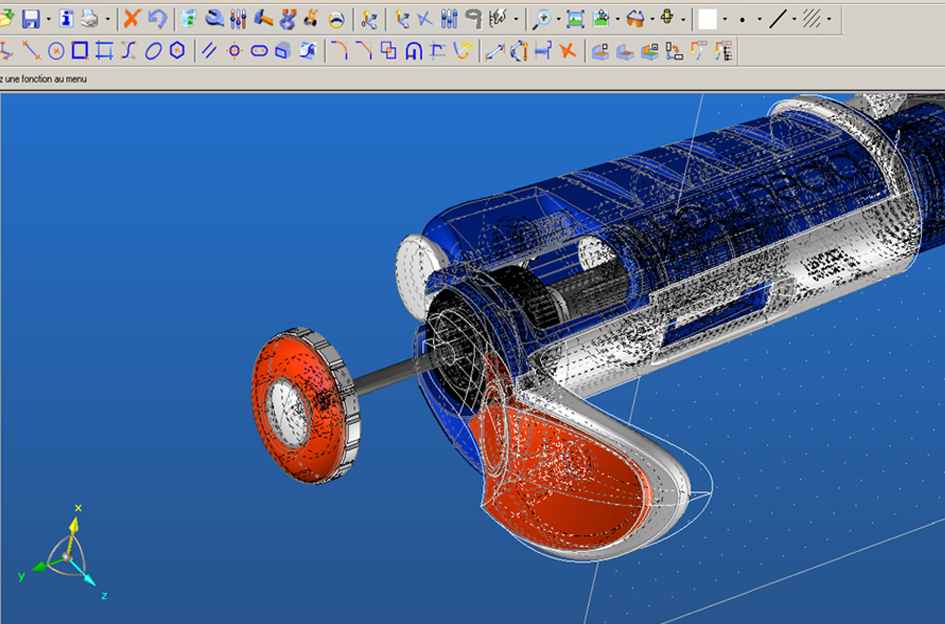Select the Rectangle drawing tool
Image resolution: width=945 pixels, height=624 pixels.
click(80, 51)
